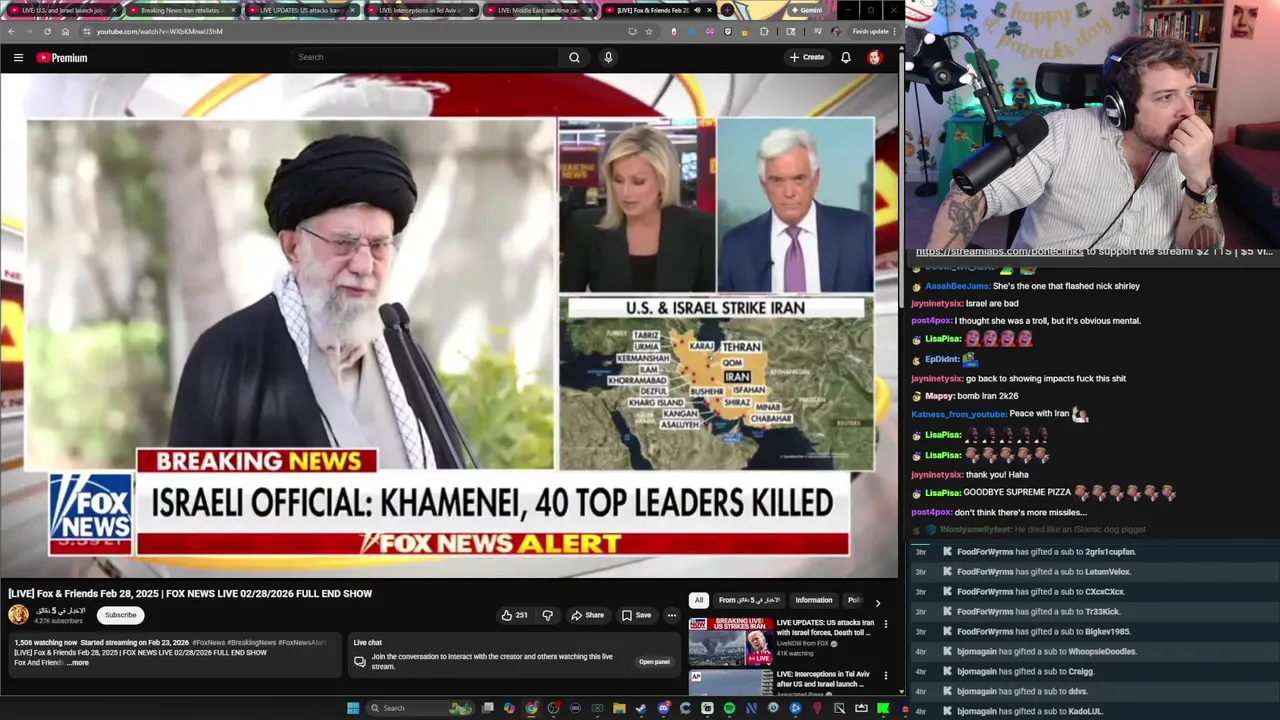Mute the Fox & Friends tab audio icon
Viewport: 1280px width, 720px height.
coord(697,10)
